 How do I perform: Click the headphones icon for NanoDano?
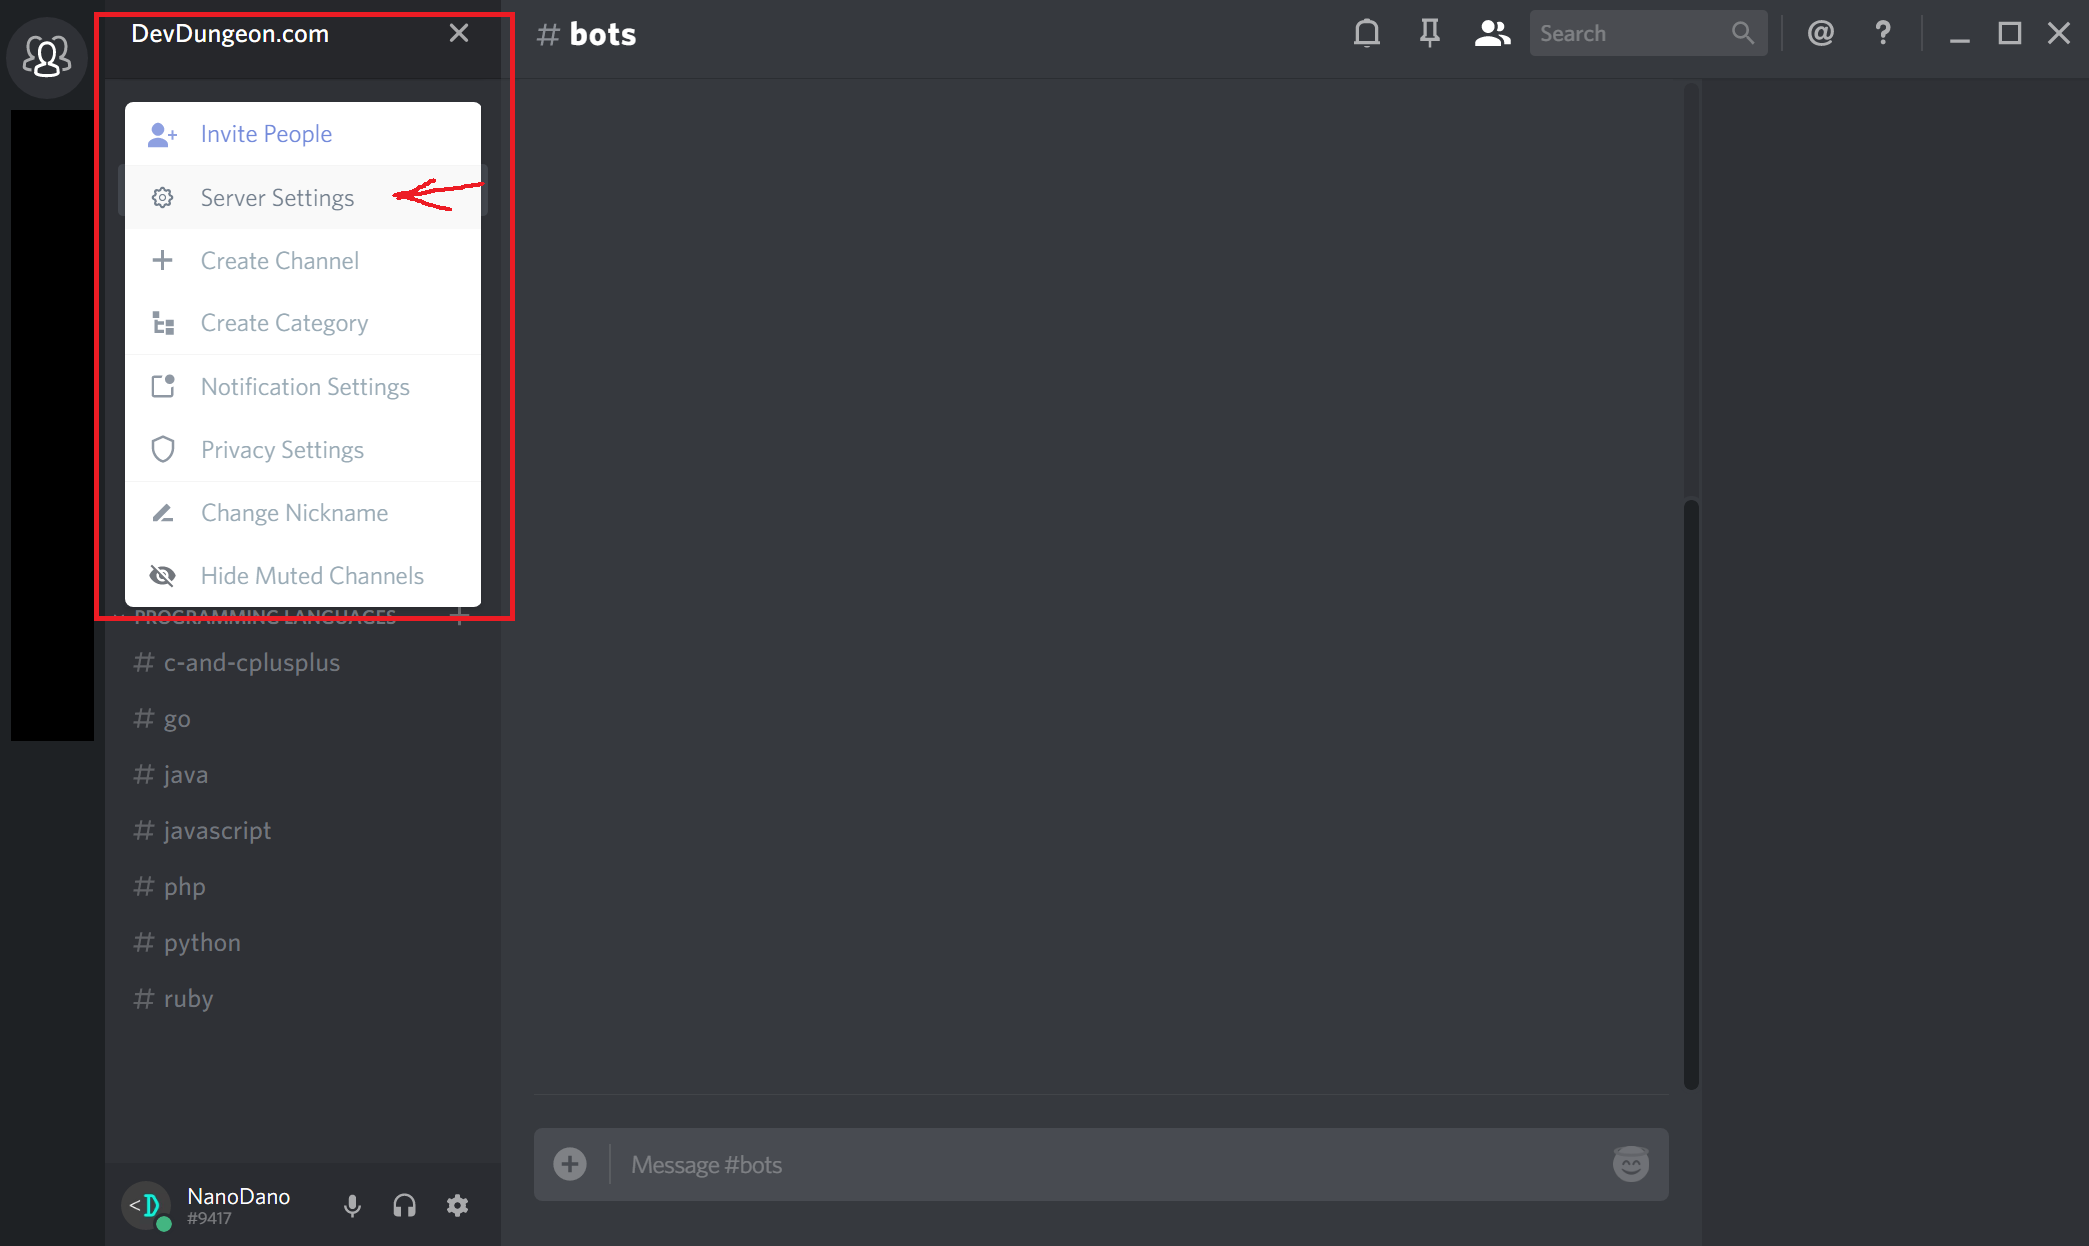(x=405, y=1206)
